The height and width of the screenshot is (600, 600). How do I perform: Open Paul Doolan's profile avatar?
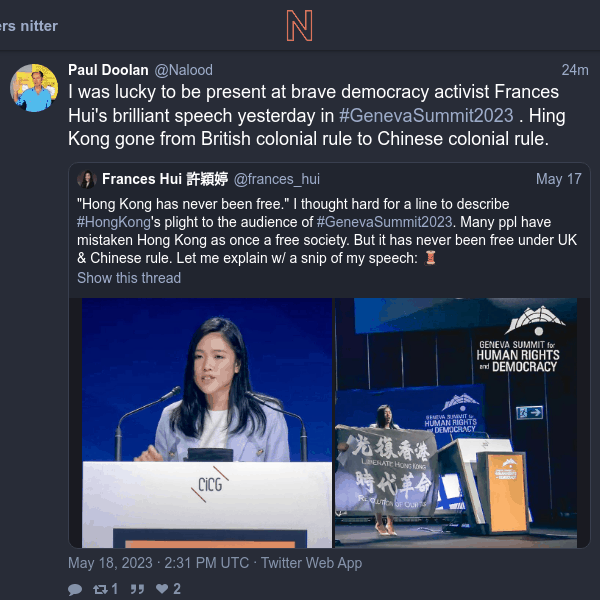(x=34, y=88)
